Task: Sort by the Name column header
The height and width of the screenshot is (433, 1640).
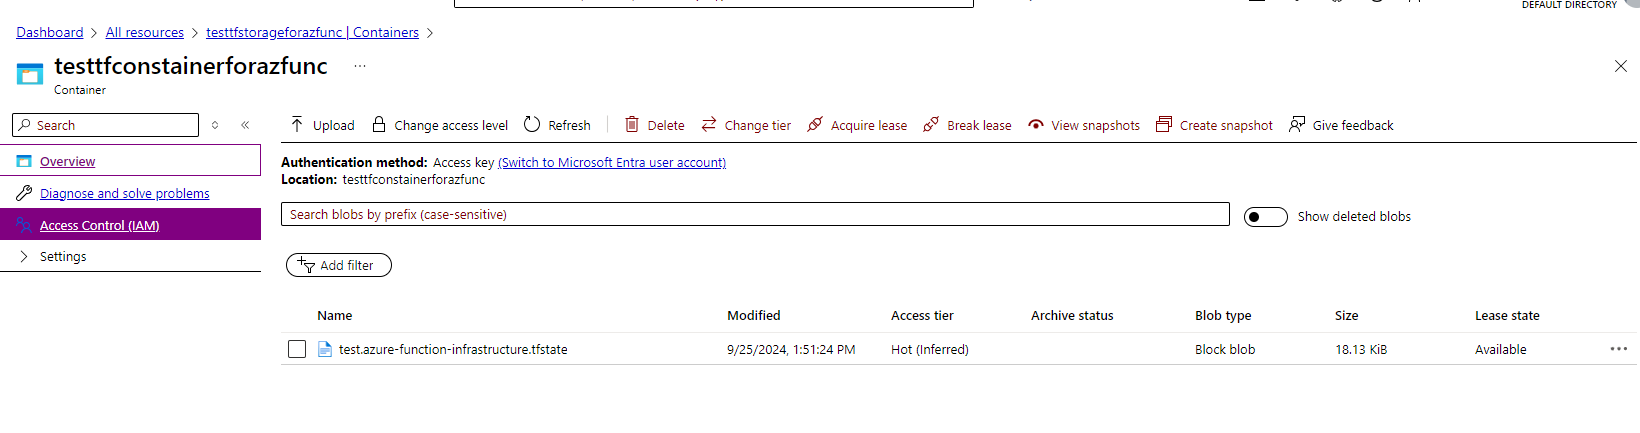Action: point(334,315)
